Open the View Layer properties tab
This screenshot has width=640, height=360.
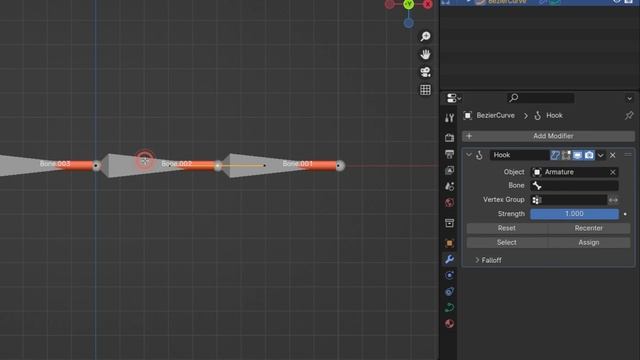[449, 170]
